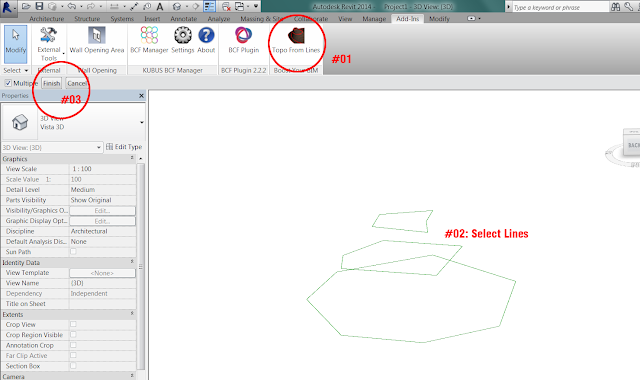Viewport: 640px width, 380px height.
Task: Enable the Crop View checkbox
Action: tap(73, 324)
